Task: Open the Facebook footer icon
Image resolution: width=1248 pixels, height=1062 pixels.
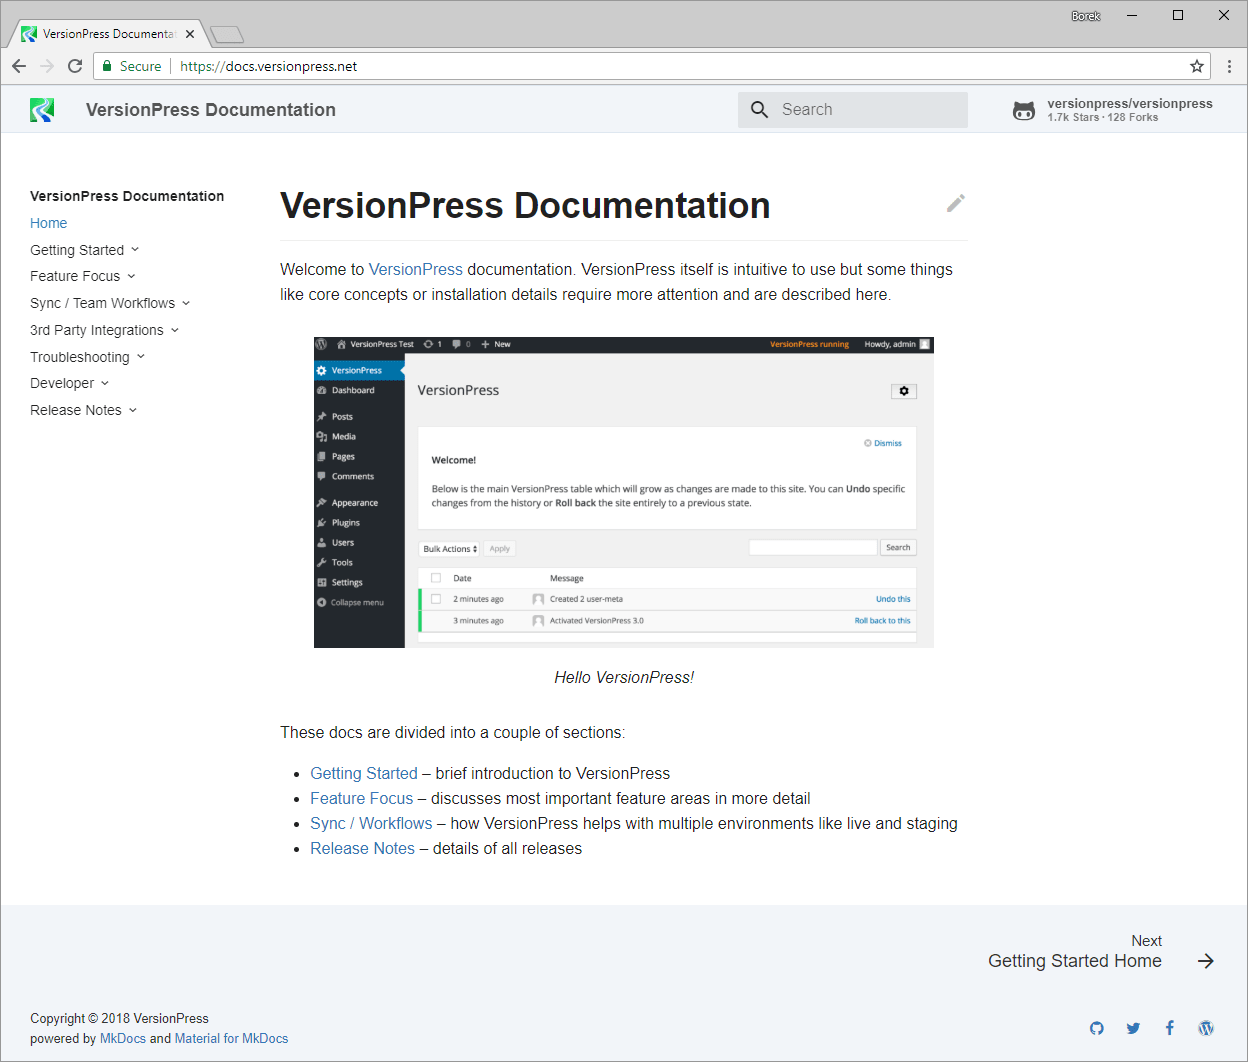Action: (x=1170, y=1028)
